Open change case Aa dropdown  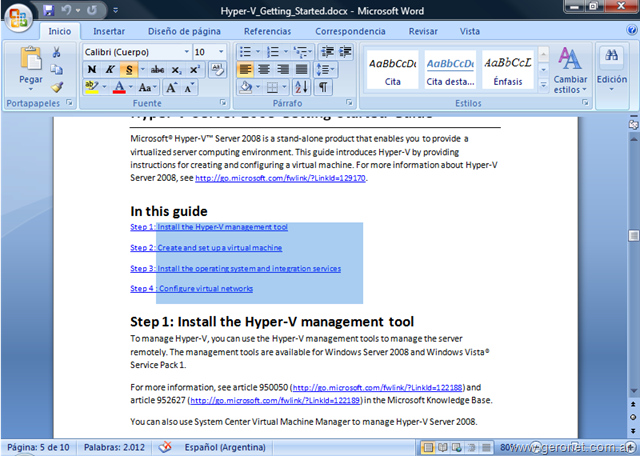147,87
